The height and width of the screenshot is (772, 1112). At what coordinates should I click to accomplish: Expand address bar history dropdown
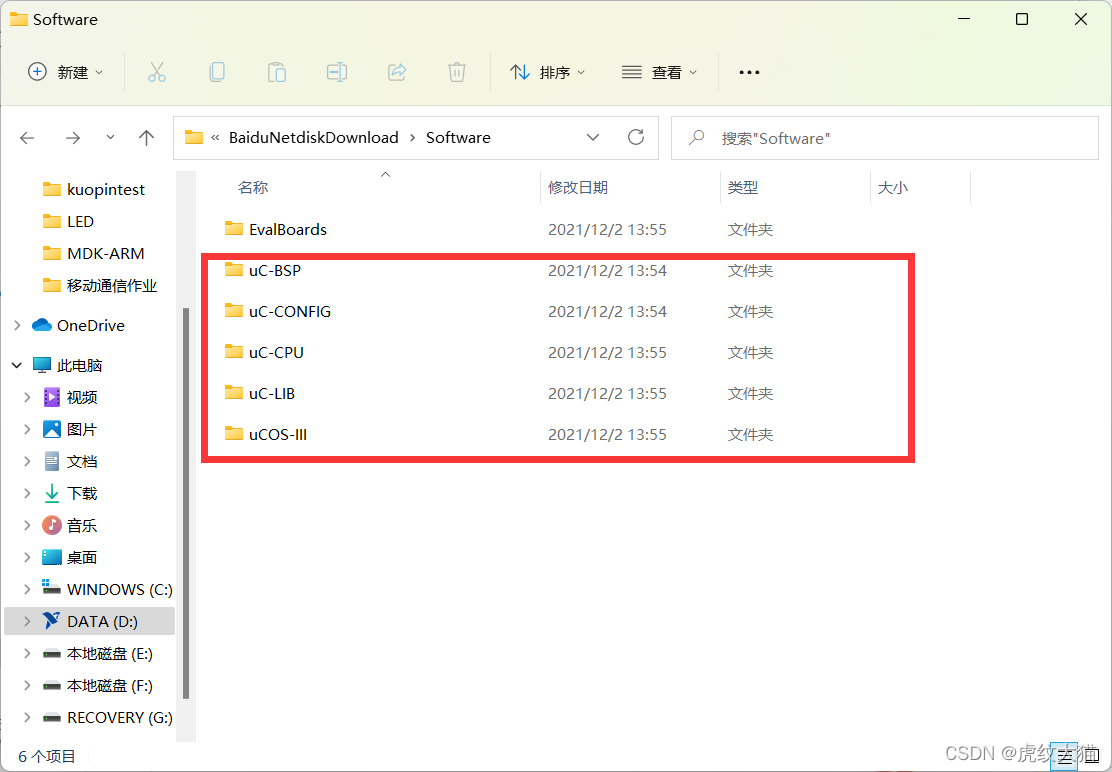point(594,138)
